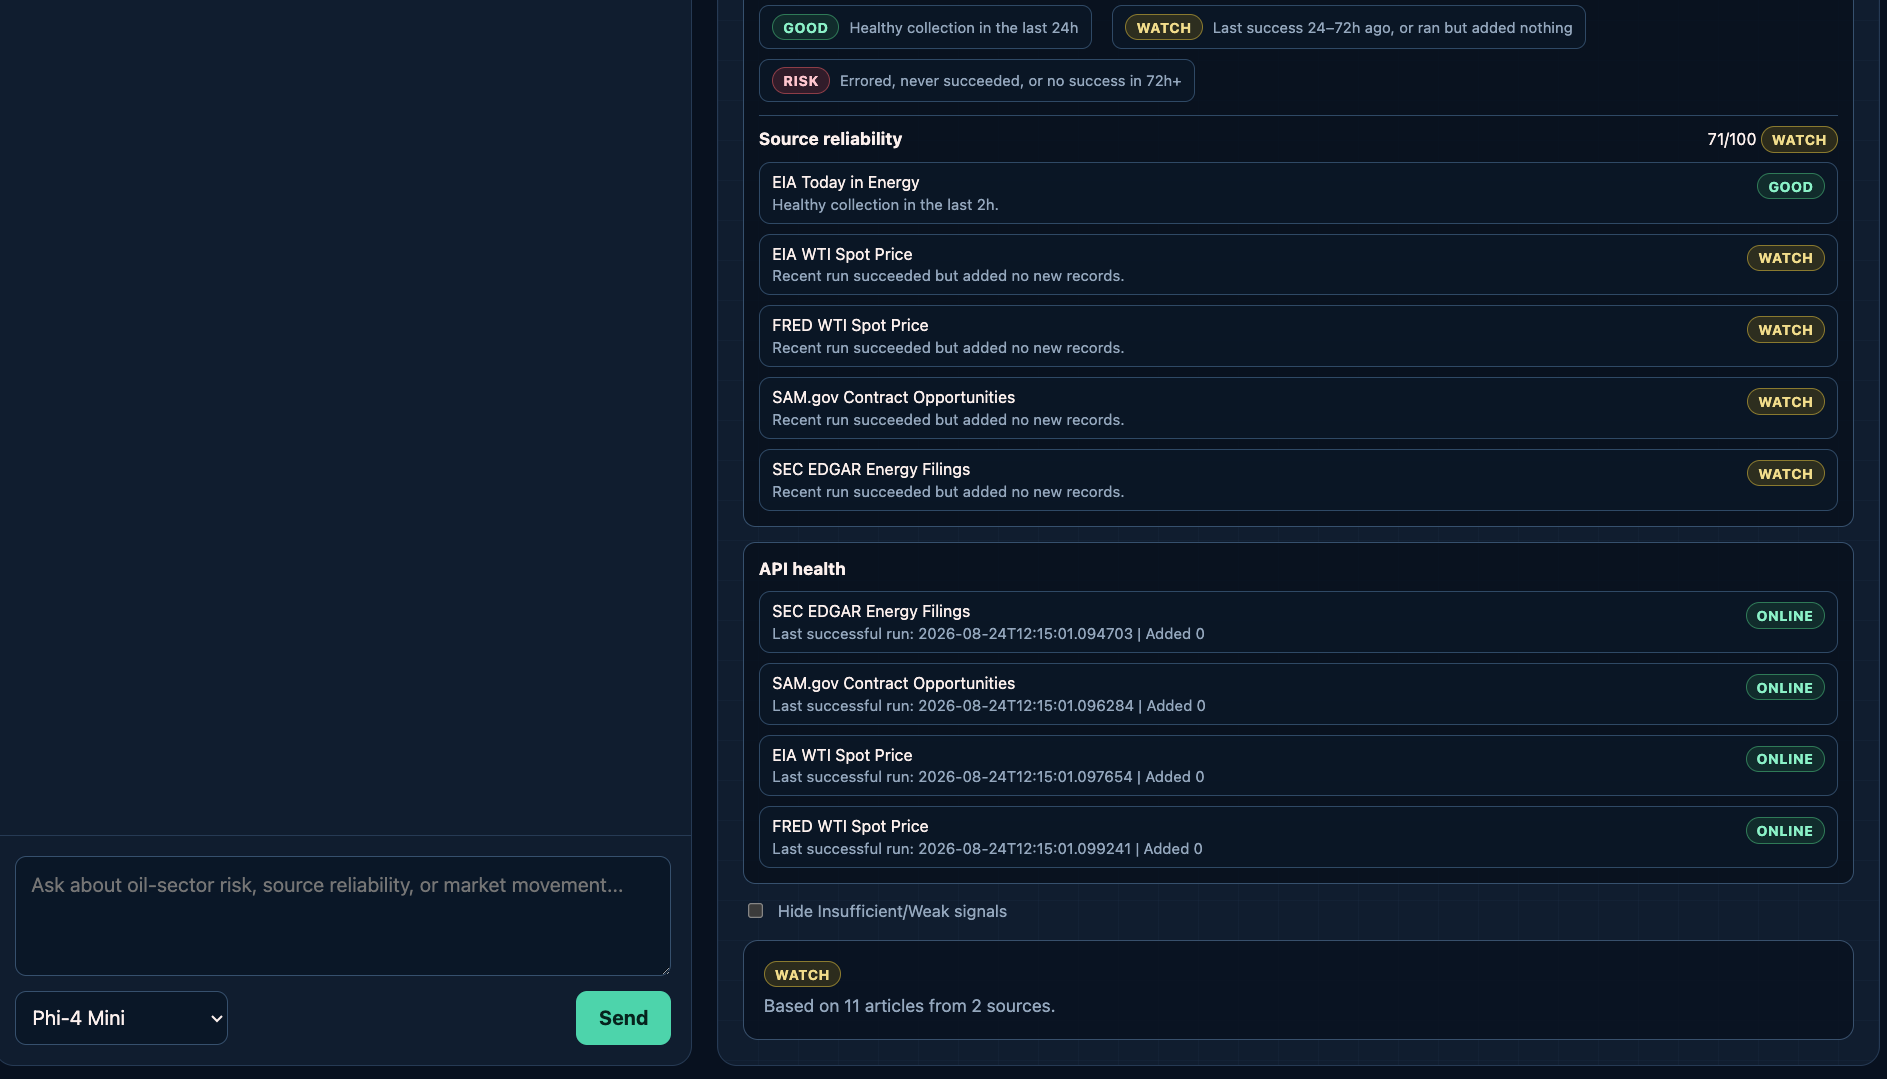This screenshot has height=1079, width=1887.
Task: Click the Source reliability heading
Action: pyautogui.click(x=830, y=139)
